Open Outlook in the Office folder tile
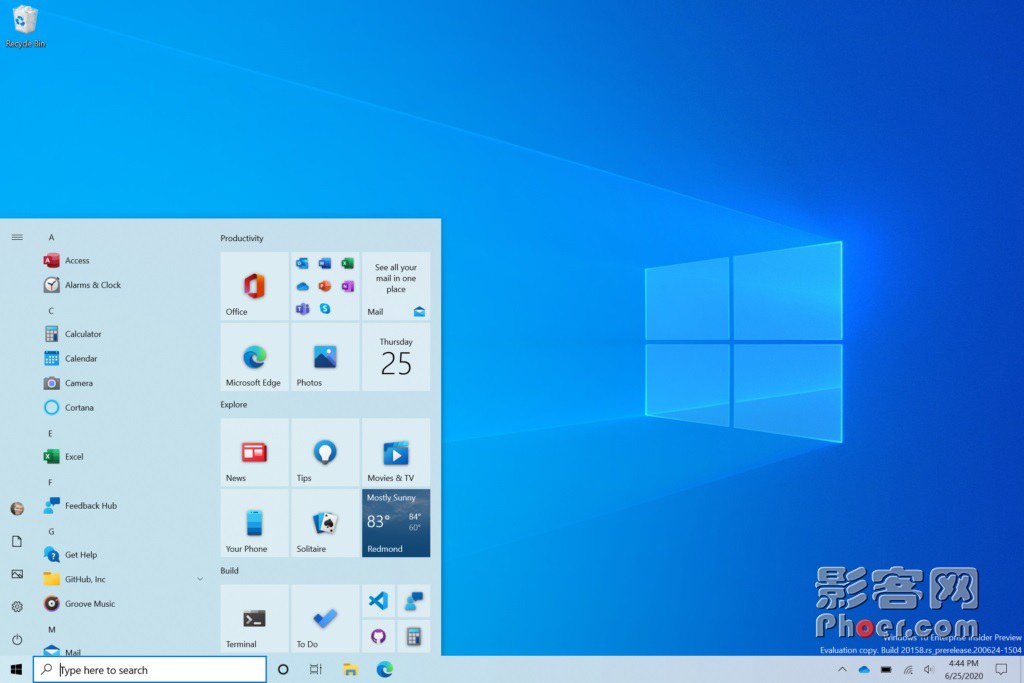 tap(302, 263)
